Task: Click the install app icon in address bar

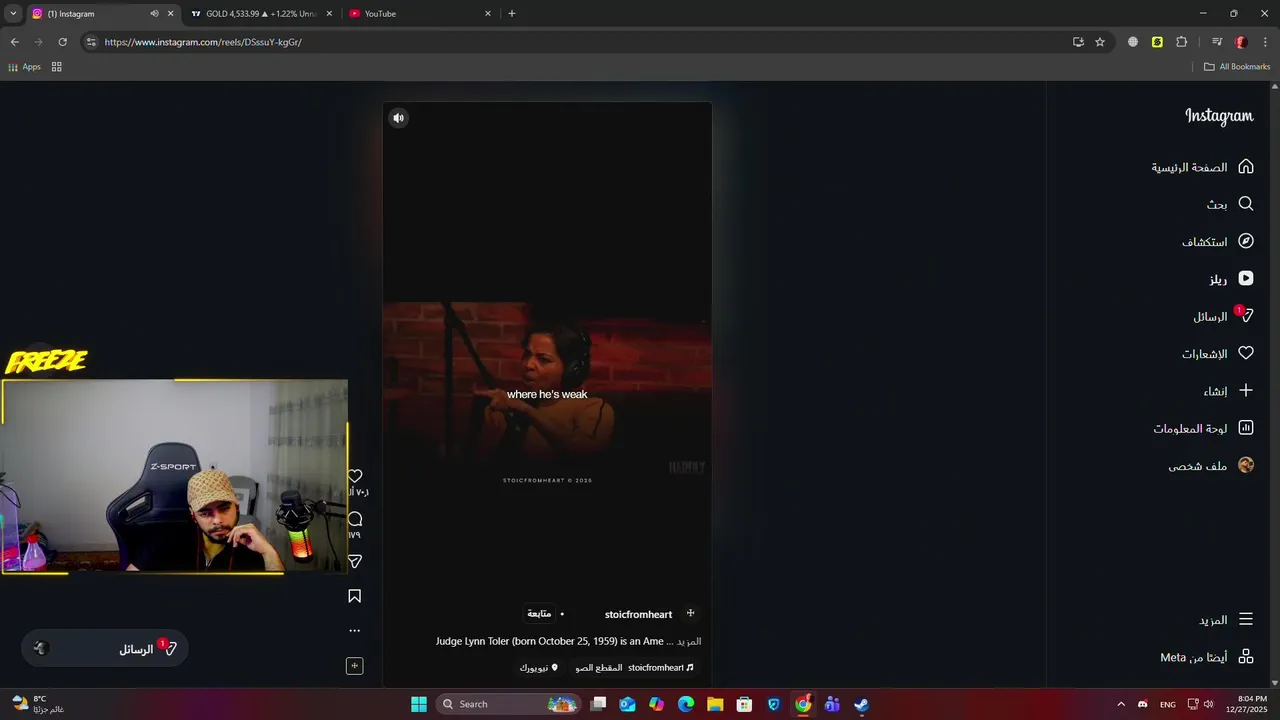Action: tap(1078, 42)
